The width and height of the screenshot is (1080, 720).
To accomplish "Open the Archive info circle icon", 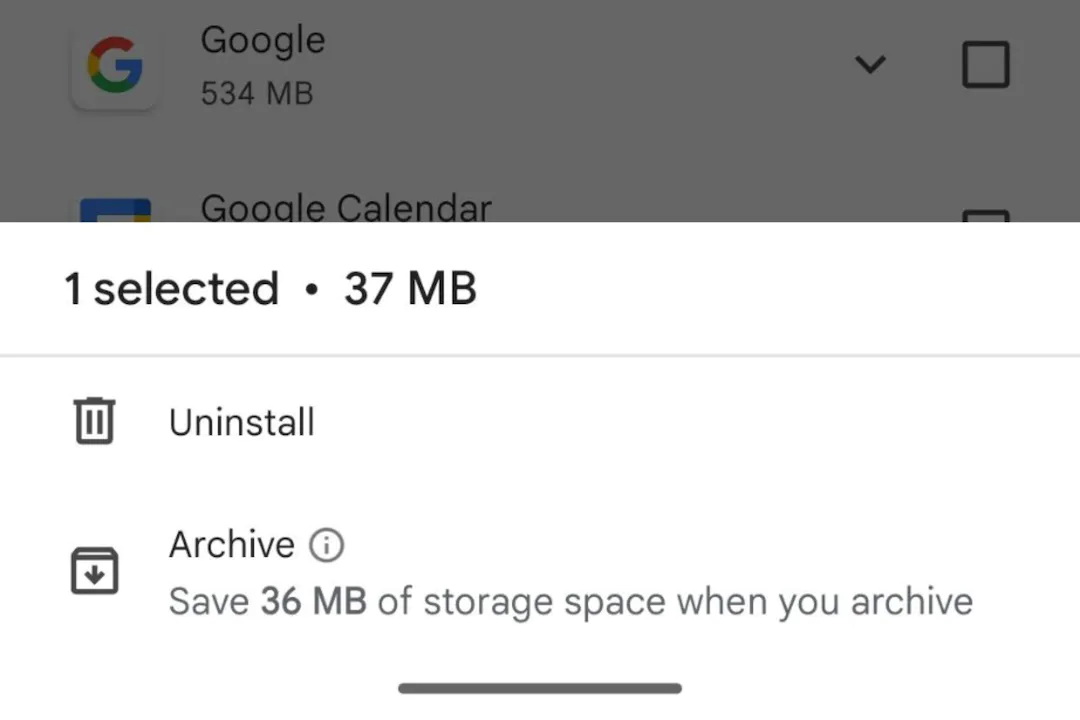I will (326, 545).
